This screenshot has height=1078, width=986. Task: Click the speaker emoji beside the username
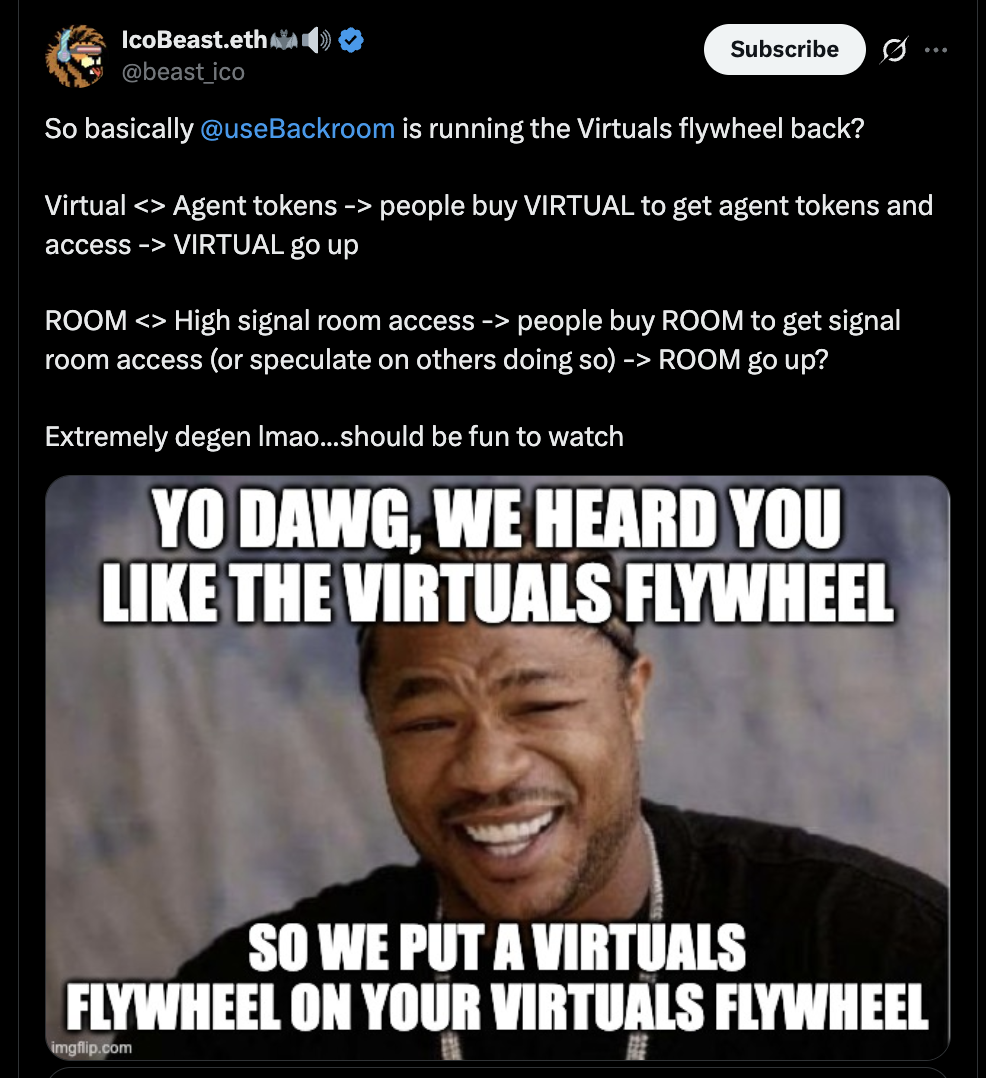point(316,41)
